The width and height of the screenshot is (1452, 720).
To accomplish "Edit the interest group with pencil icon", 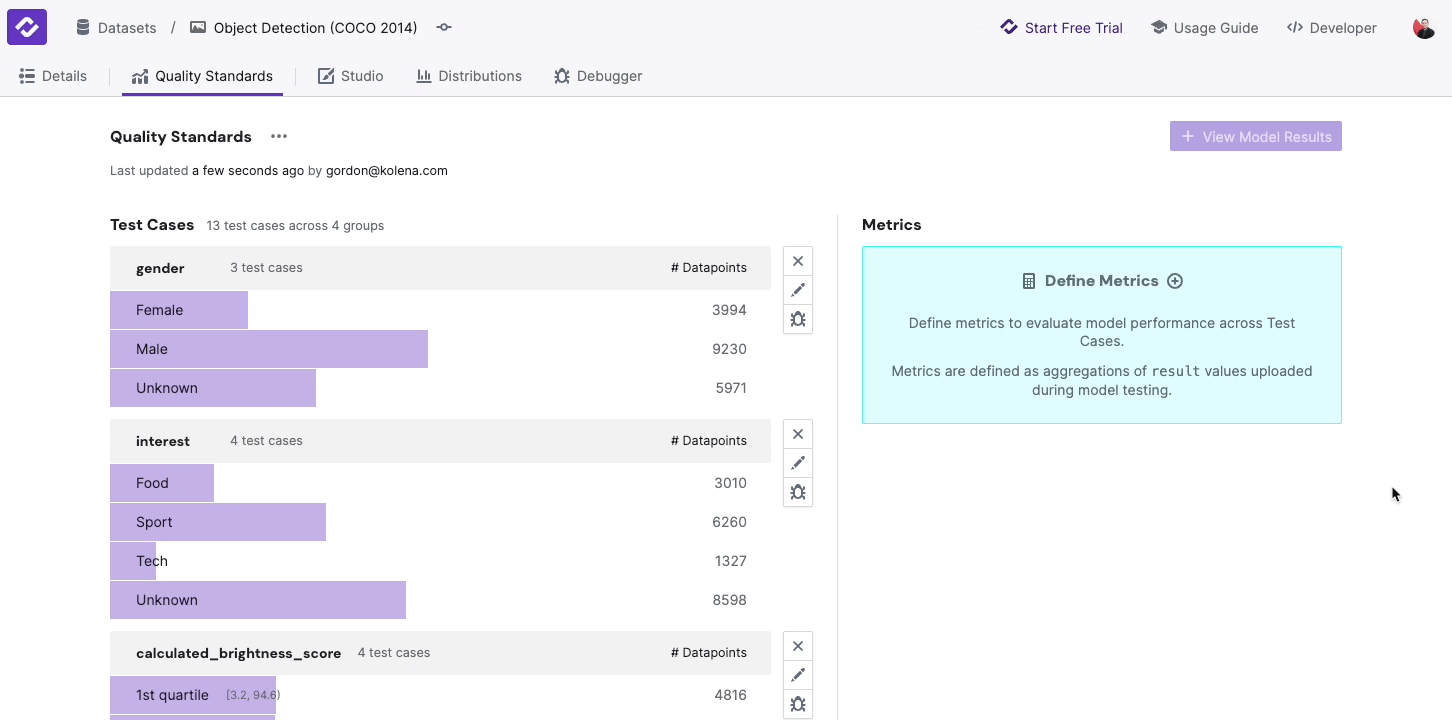I will tap(797, 463).
